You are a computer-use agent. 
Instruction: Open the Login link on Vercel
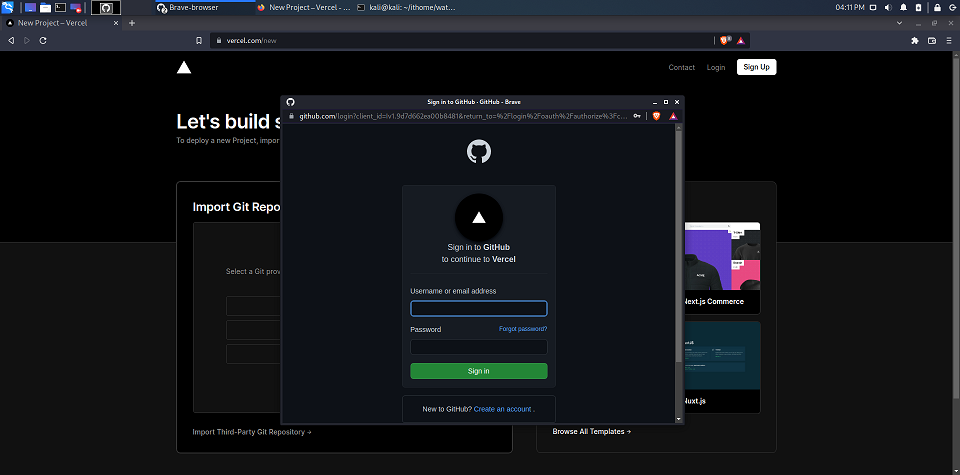716,67
